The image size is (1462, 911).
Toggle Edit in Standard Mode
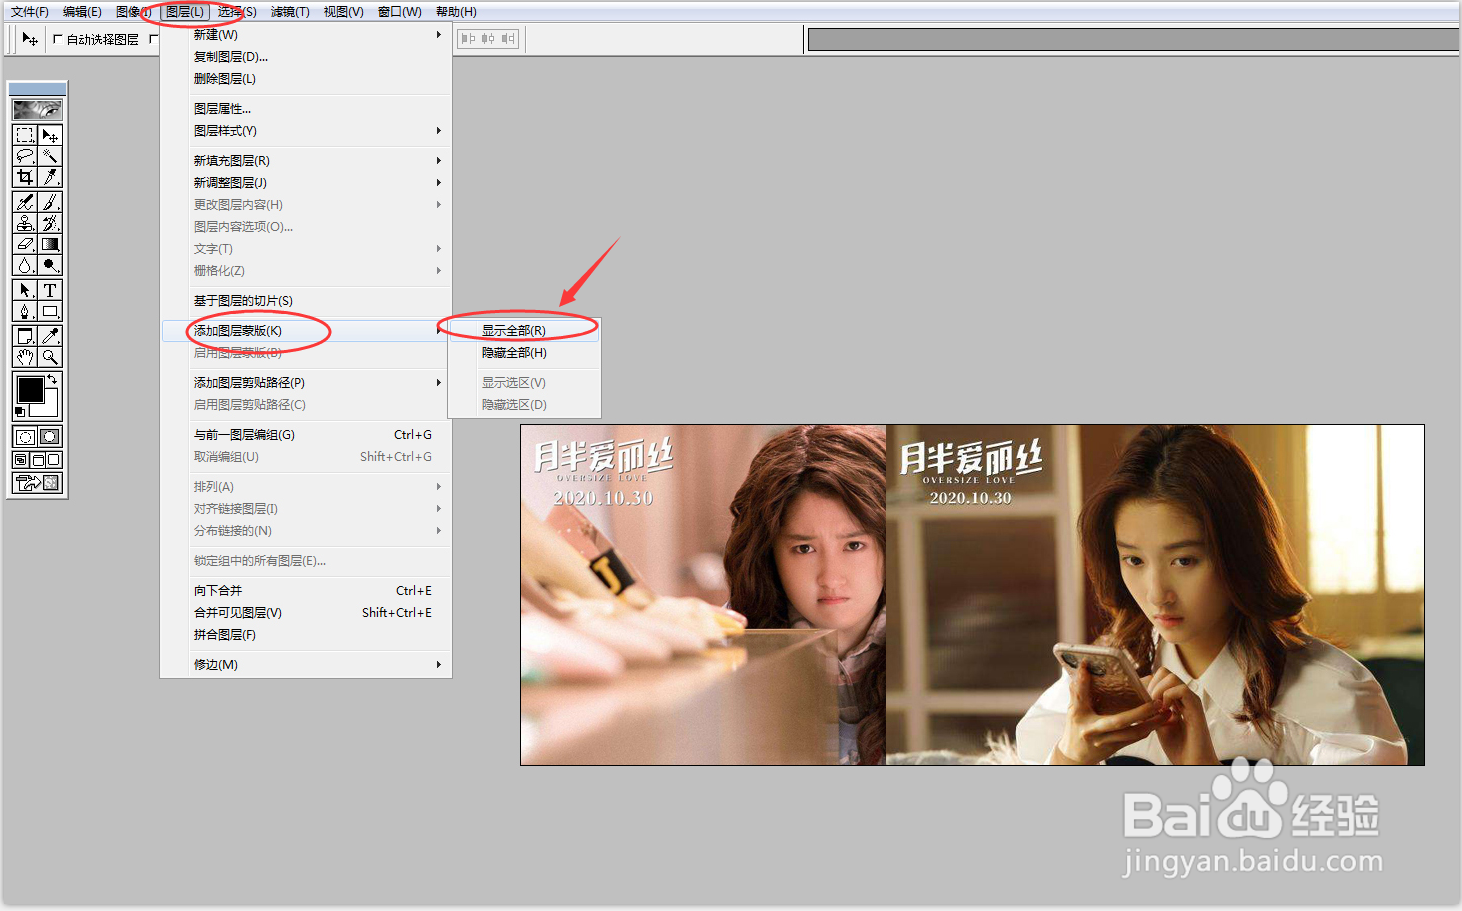(x=25, y=436)
